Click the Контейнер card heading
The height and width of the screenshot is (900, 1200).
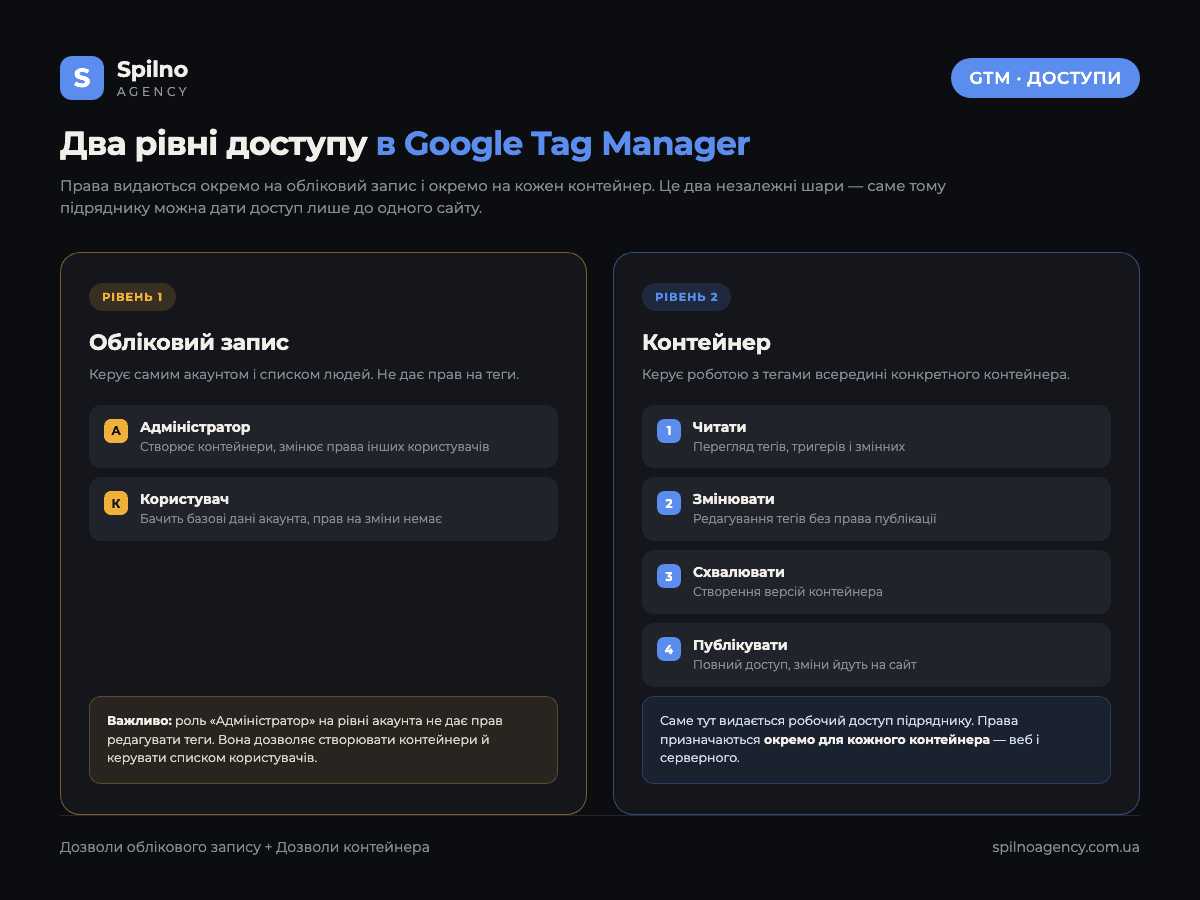tap(706, 342)
